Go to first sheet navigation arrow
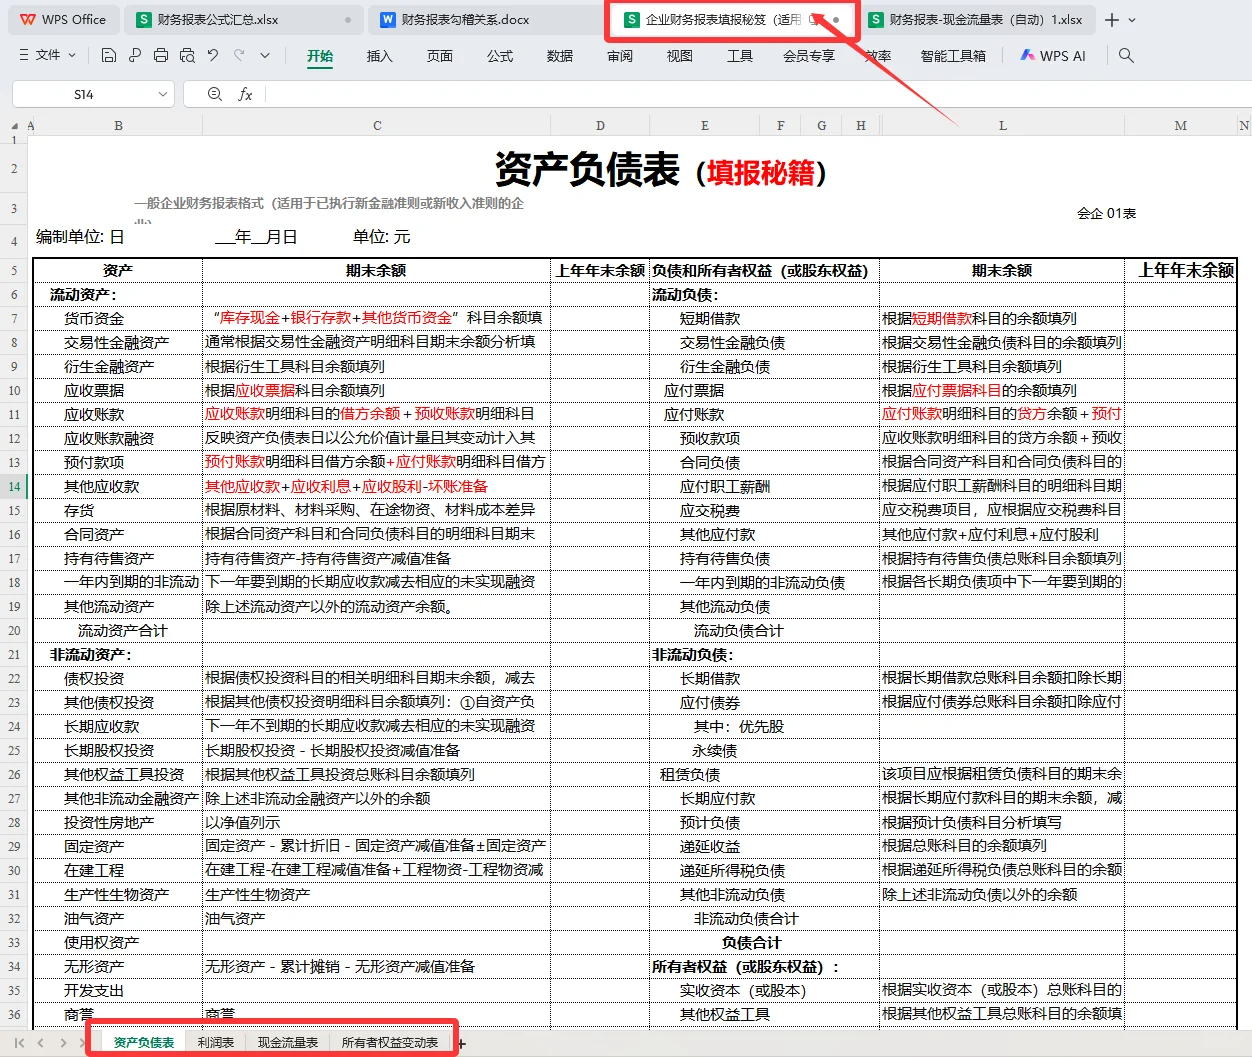This screenshot has height=1057, width=1252. tap(19, 1043)
